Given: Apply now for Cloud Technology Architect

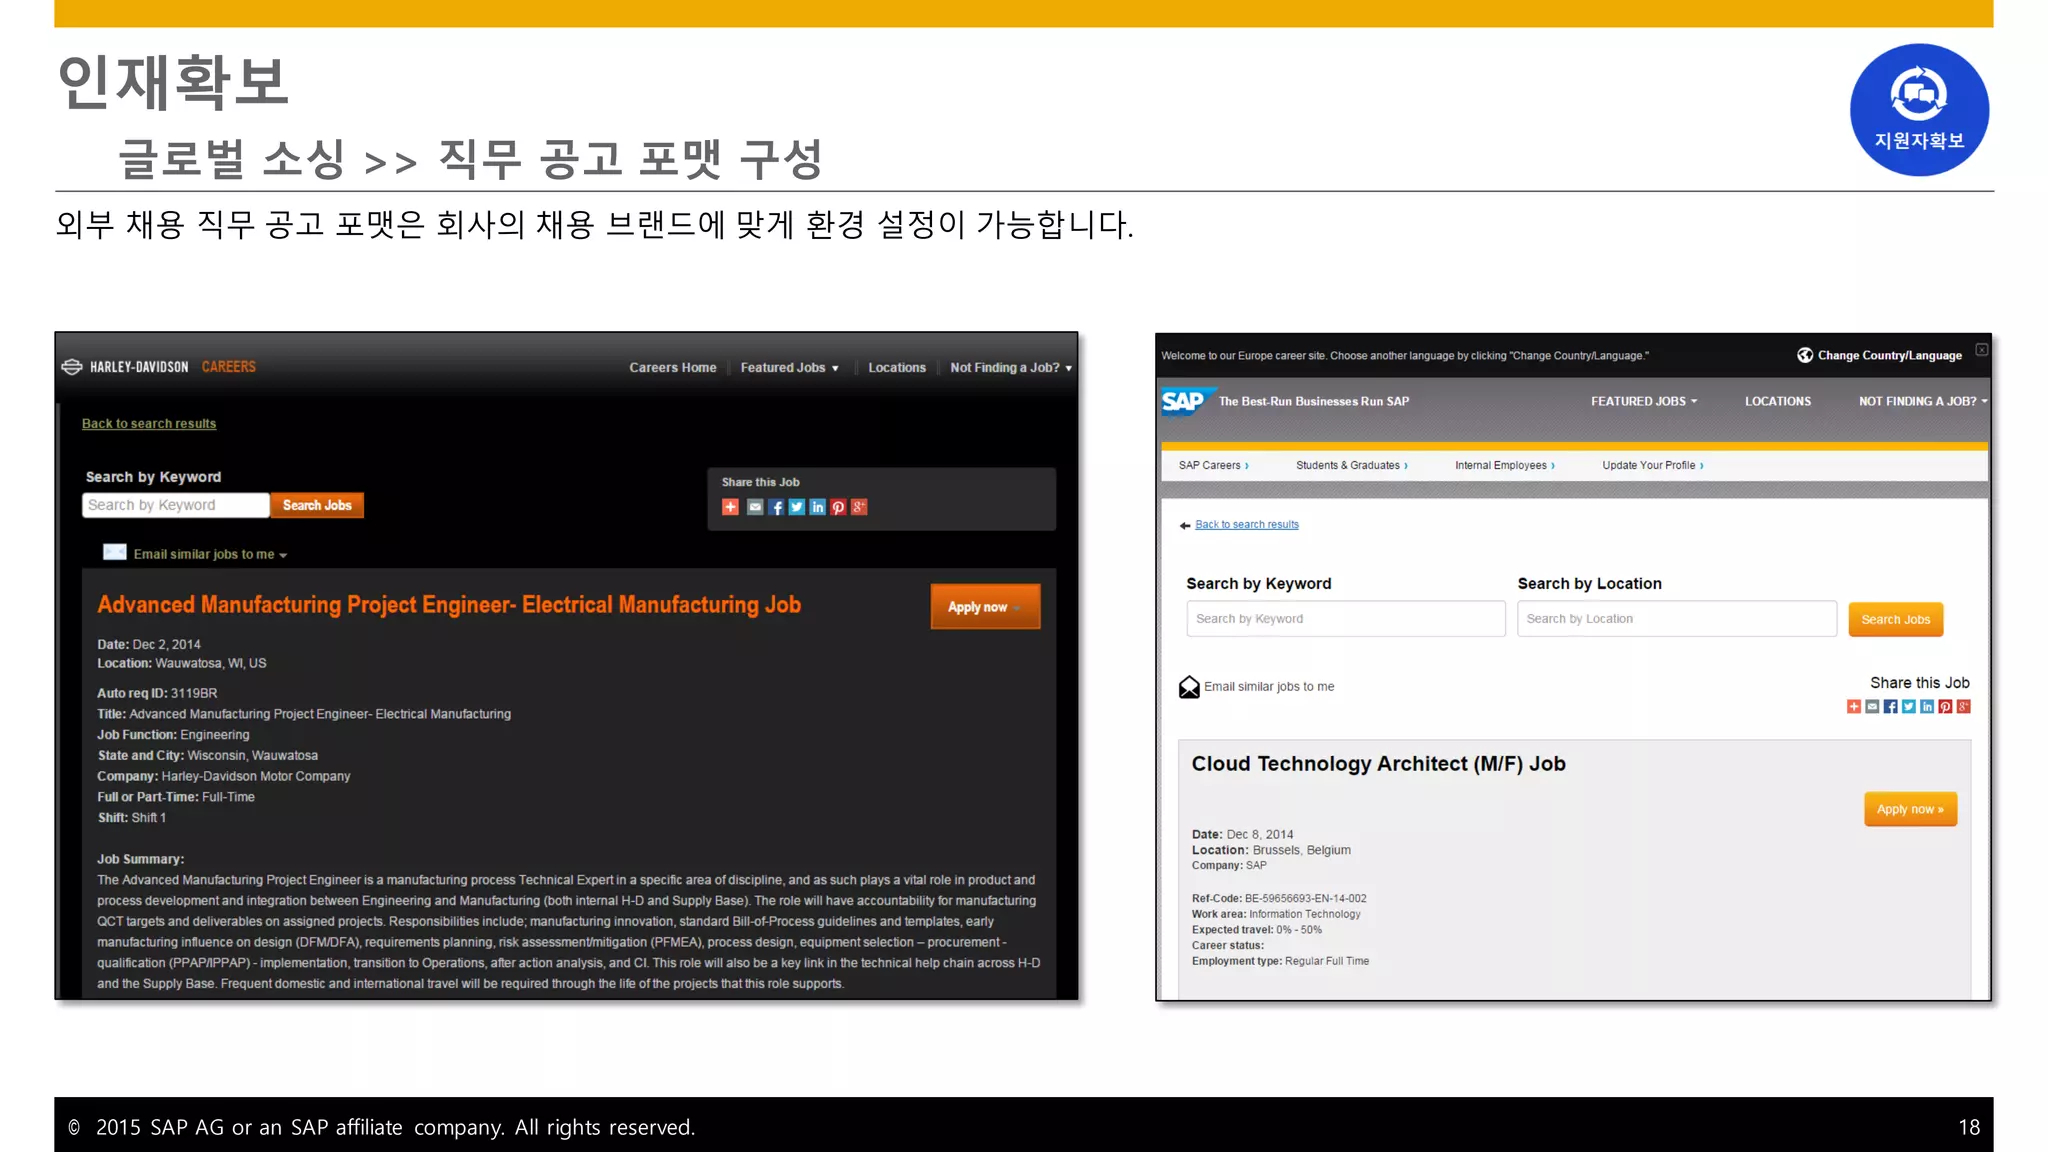Looking at the screenshot, I should [1910, 809].
